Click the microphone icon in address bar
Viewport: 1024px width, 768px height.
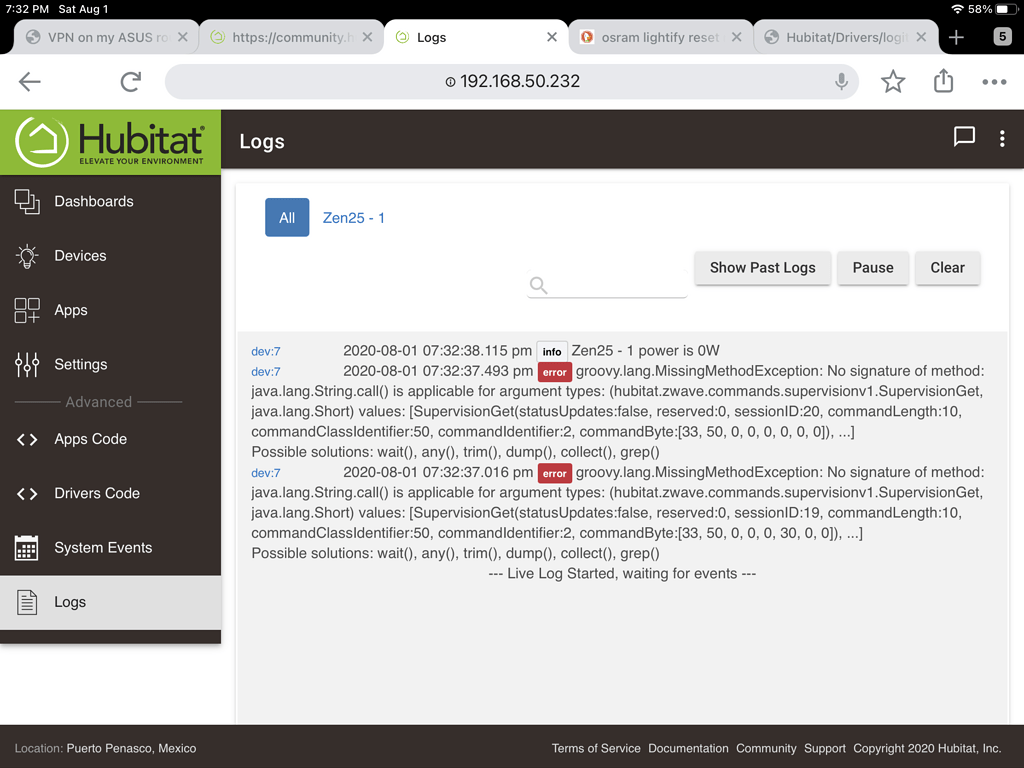[x=842, y=82]
